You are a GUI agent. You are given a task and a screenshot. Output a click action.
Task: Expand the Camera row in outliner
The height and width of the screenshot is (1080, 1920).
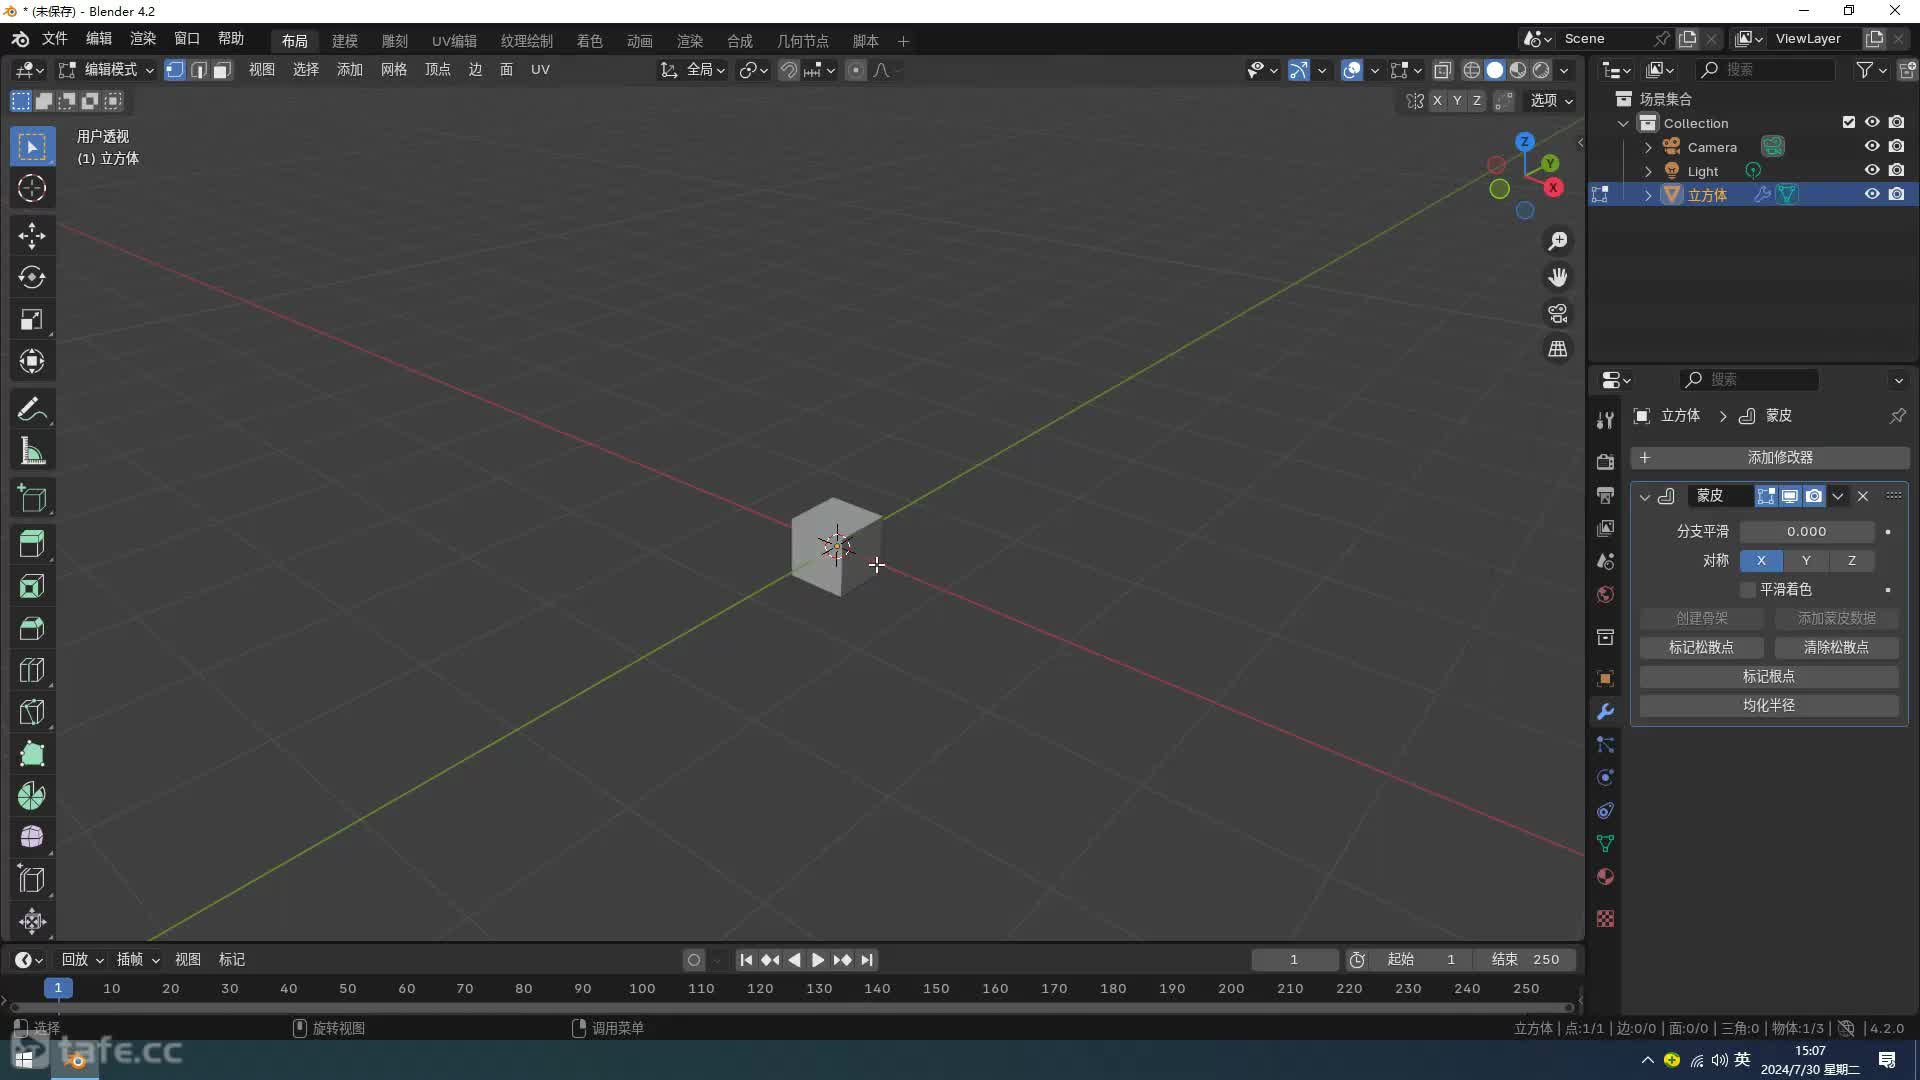point(1648,147)
